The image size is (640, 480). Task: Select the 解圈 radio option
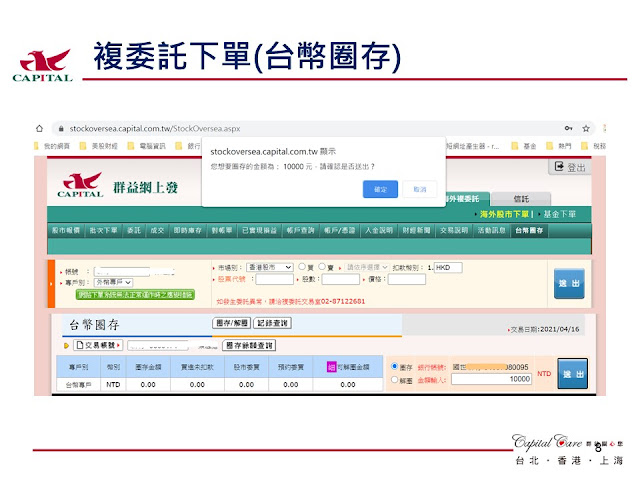[x=394, y=380]
